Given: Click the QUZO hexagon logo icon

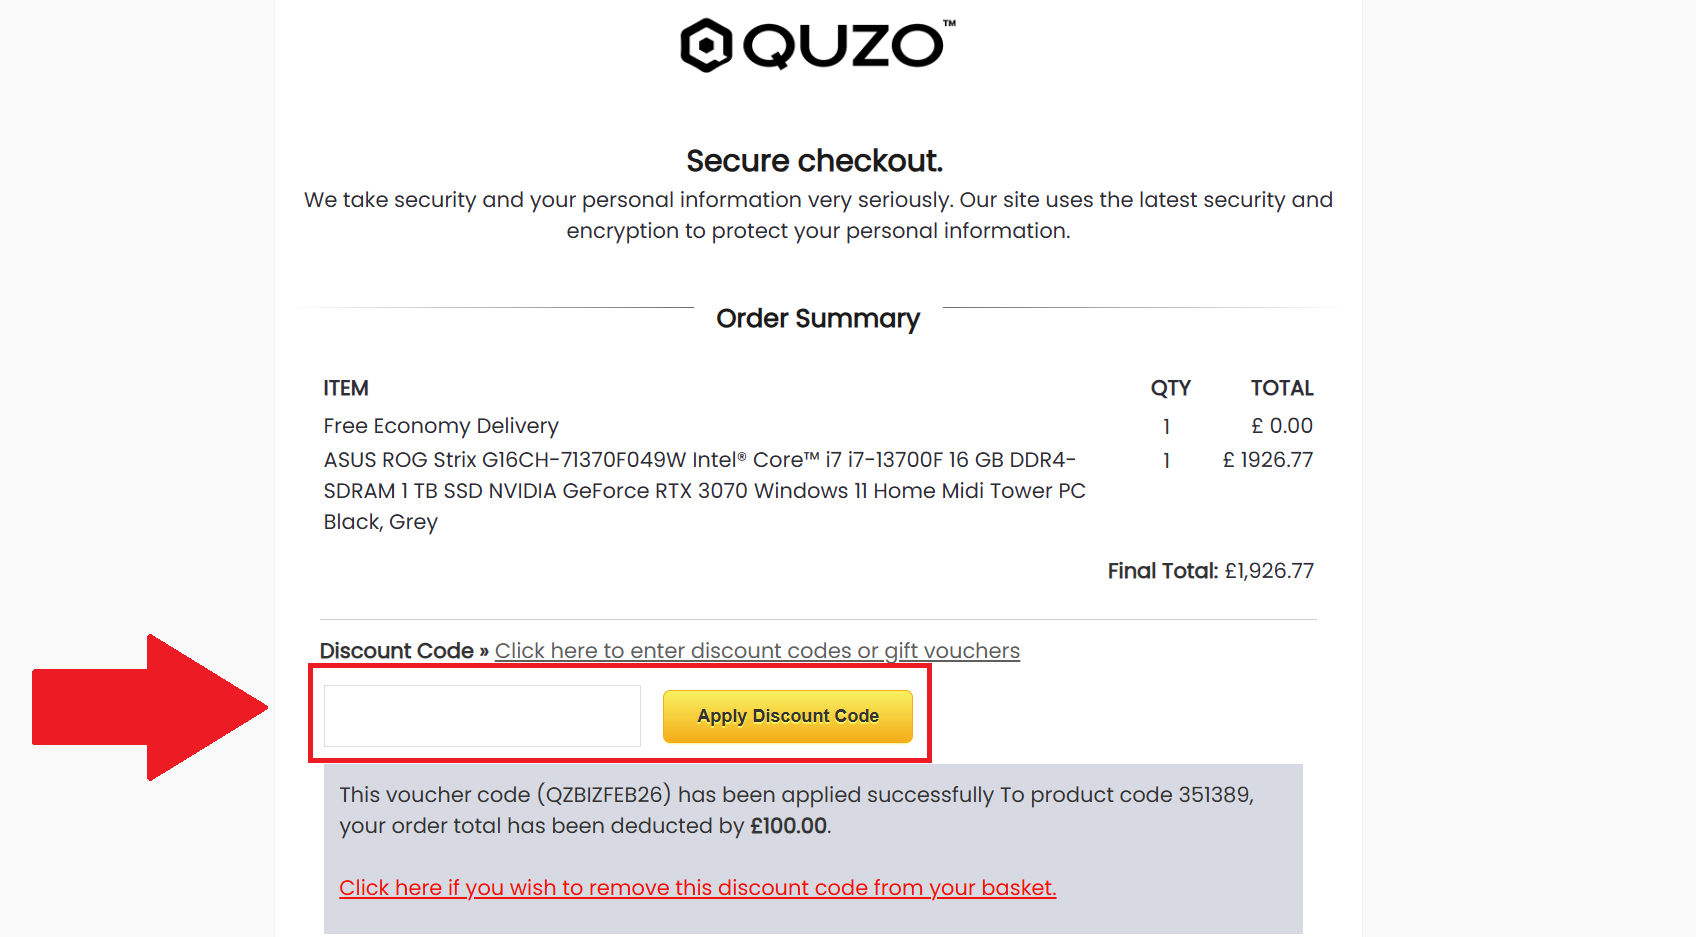Looking at the screenshot, I should point(706,43).
